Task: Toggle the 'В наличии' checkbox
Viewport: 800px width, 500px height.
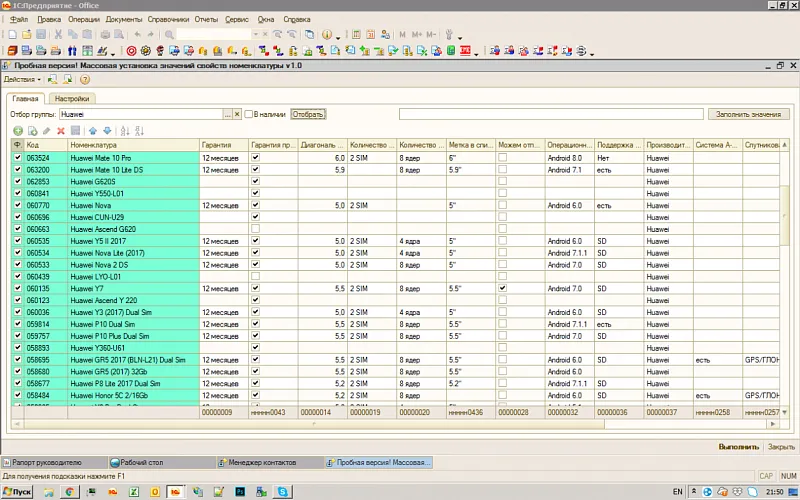Action: point(248,114)
